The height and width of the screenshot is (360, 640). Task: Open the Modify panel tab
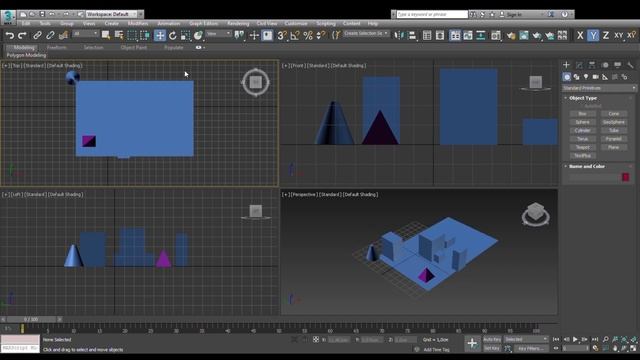pos(579,65)
